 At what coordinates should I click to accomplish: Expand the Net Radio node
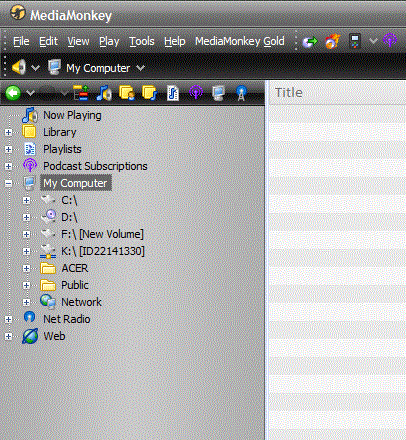tap(8, 319)
